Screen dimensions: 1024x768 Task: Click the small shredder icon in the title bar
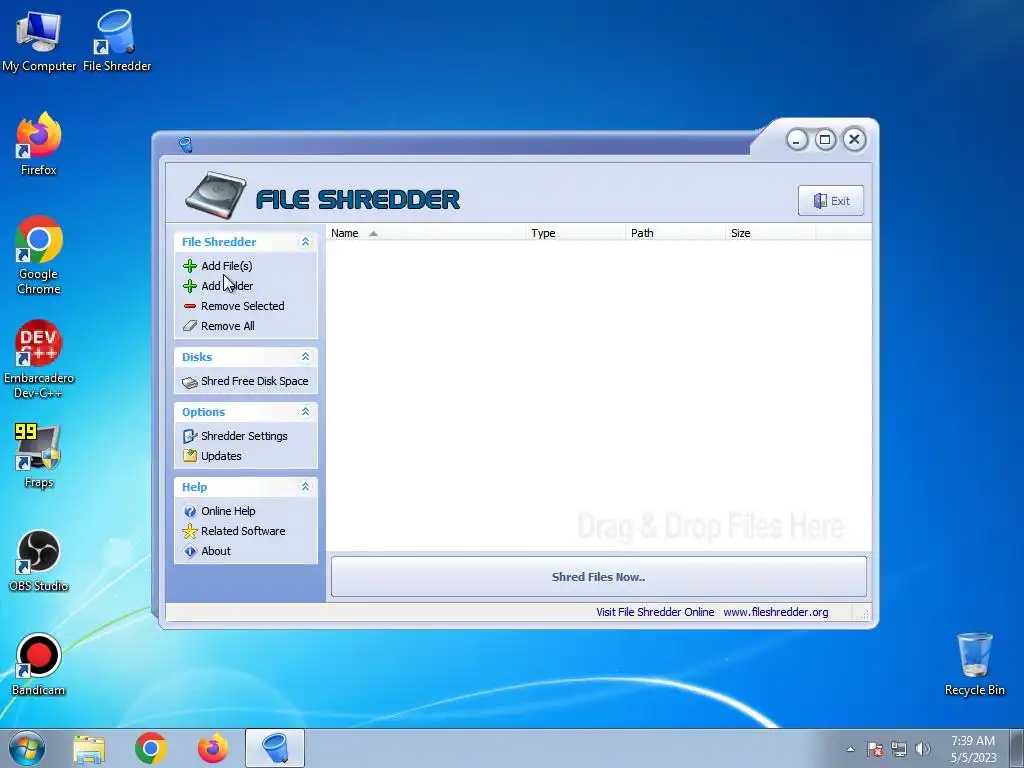click(x=185, y=145)
